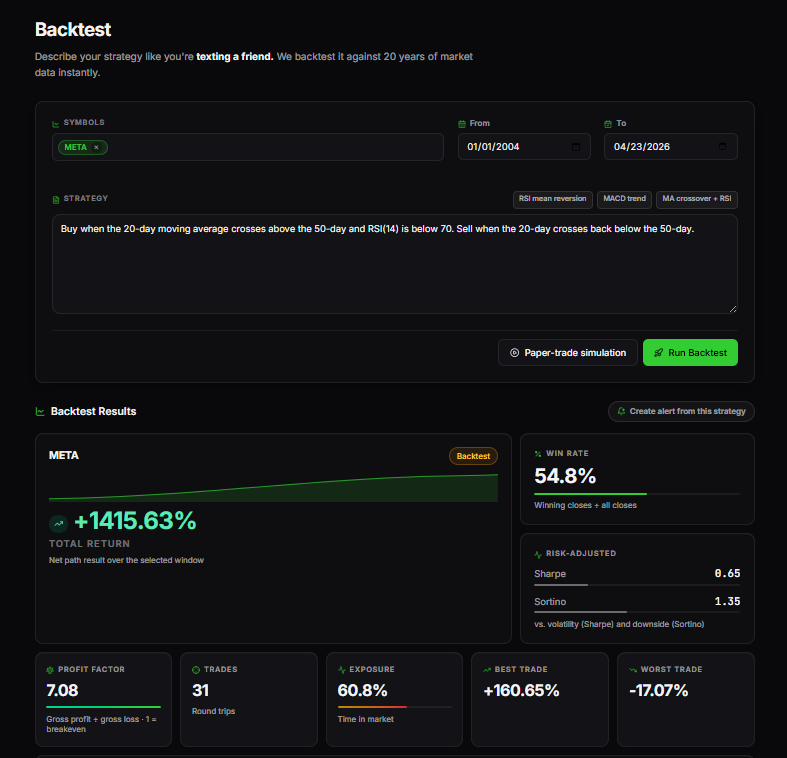The image size is (787, 758).
Task: Click the Best Trade up-trend icon
Action: 487,670
